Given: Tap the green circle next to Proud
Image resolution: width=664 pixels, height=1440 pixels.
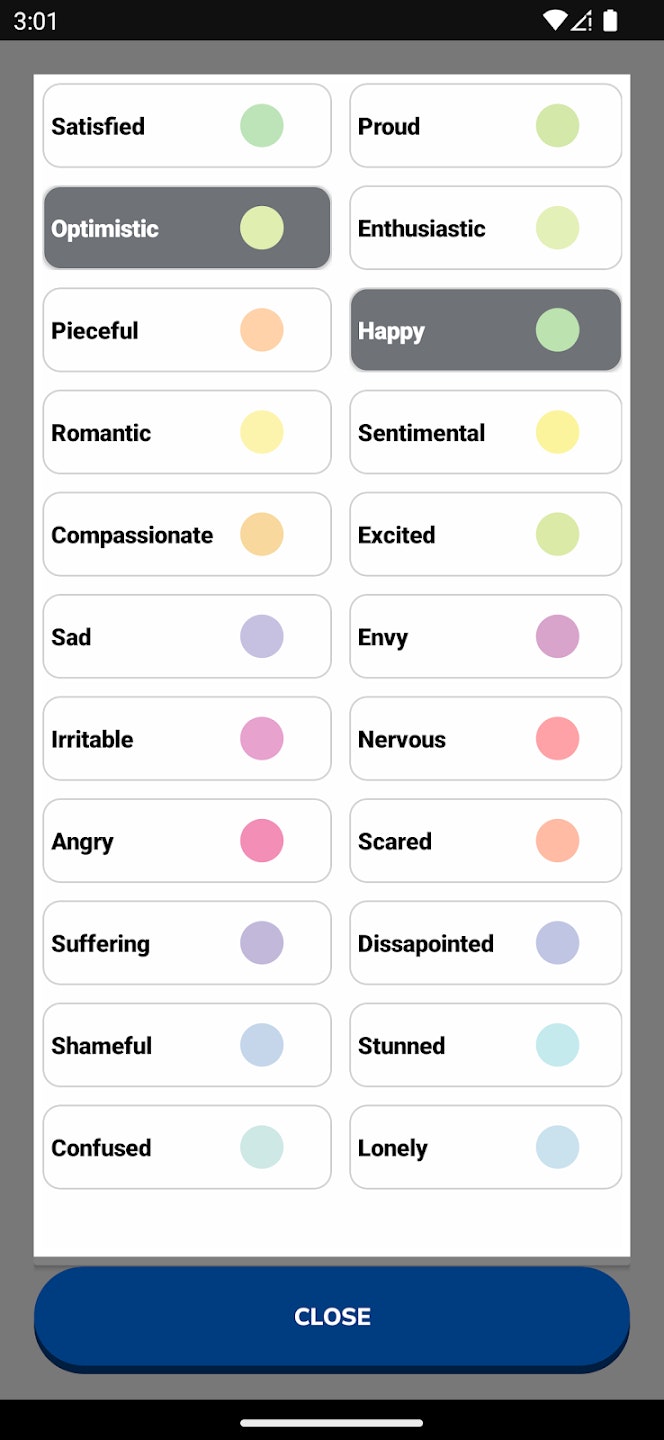Looking at the screenshot, I should click(x=558, y=126).
